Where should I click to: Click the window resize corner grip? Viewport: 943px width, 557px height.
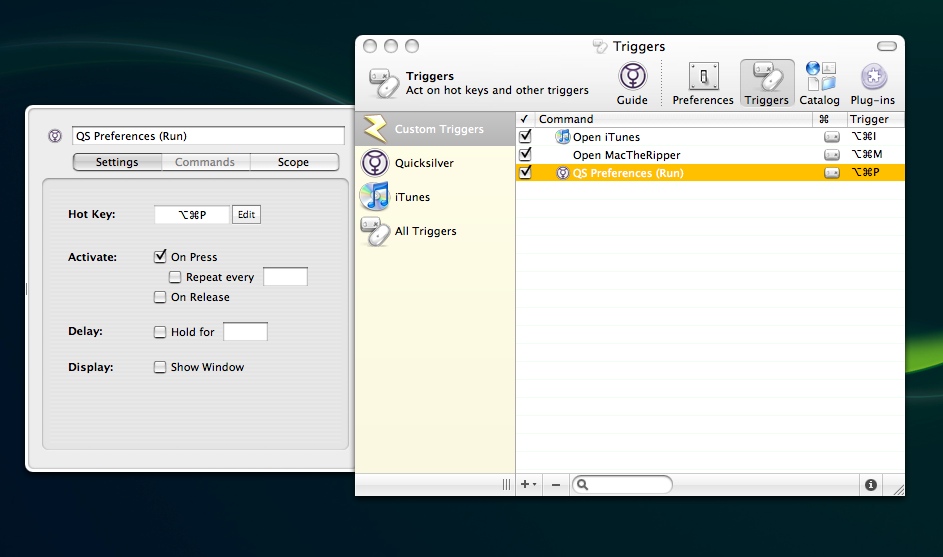(898, 490)
